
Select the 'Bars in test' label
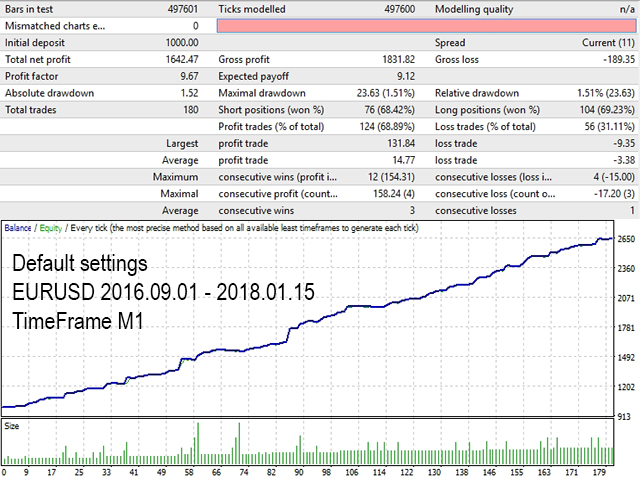29,9
